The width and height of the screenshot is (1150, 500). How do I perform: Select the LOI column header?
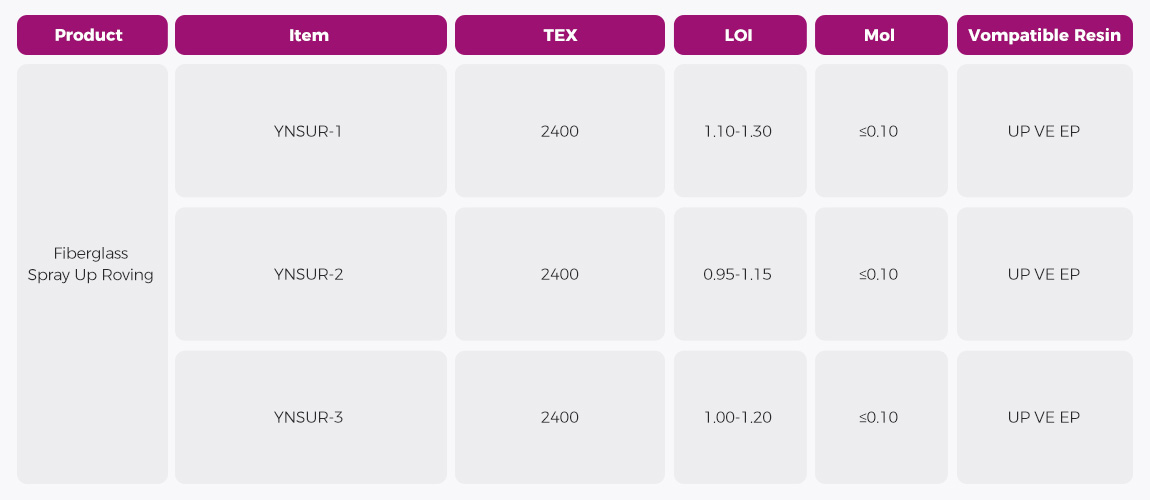[739, 35]
